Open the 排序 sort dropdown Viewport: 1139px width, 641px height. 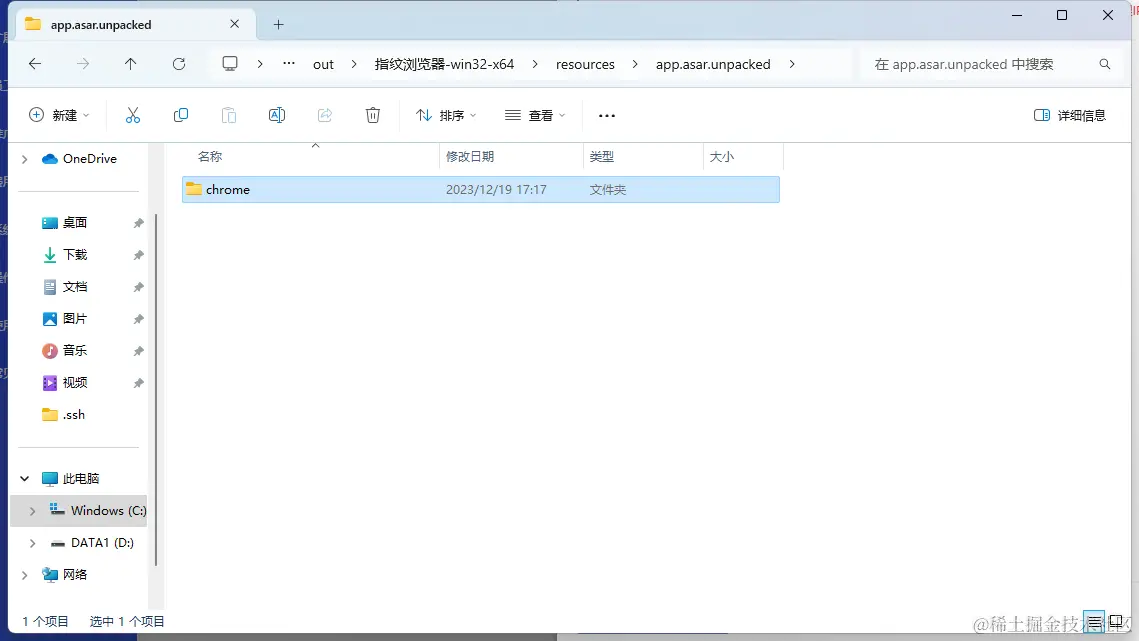pos(446,115)
